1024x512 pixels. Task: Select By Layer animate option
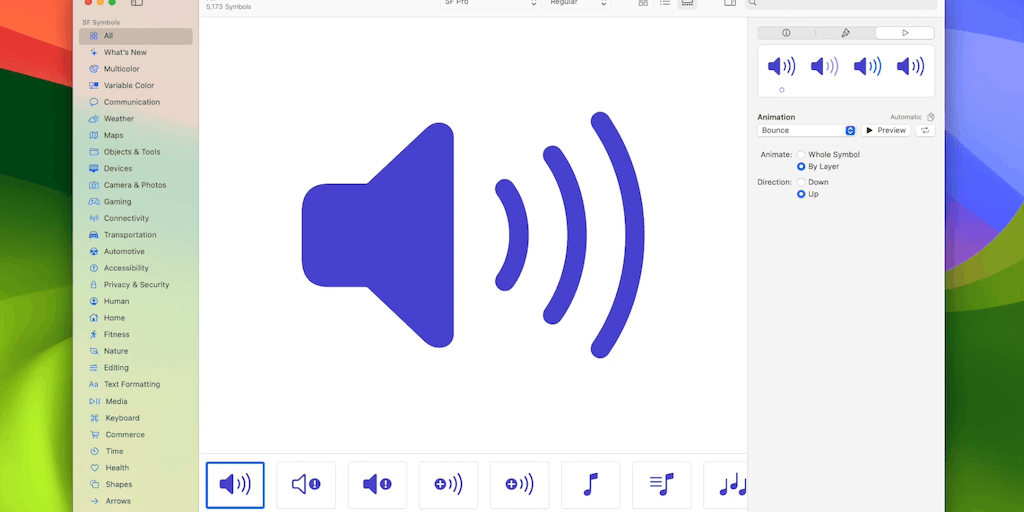[x=801, y=167]
